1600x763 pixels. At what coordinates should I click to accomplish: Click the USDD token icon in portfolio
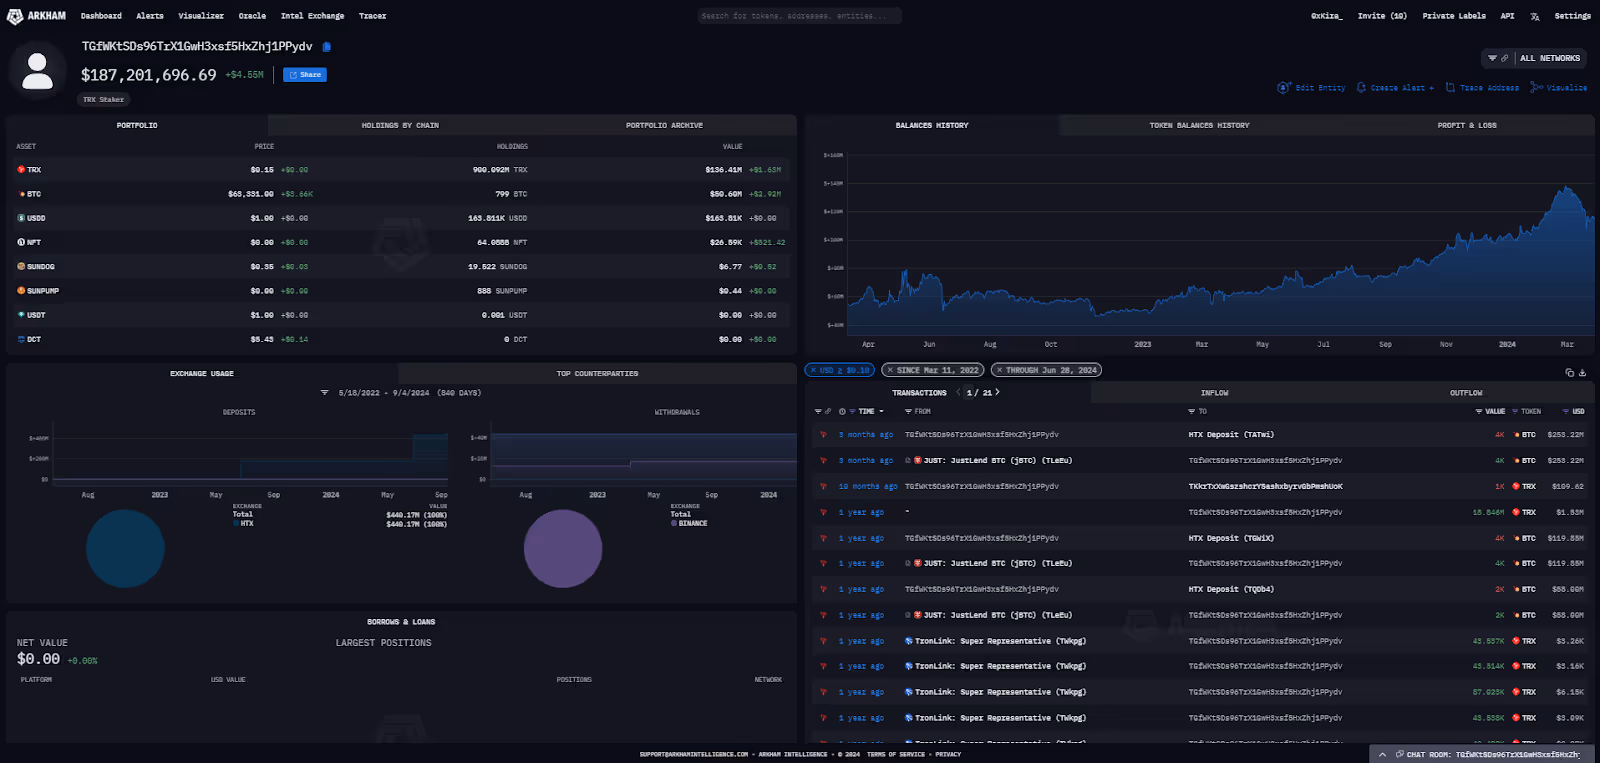click(21, 218)
